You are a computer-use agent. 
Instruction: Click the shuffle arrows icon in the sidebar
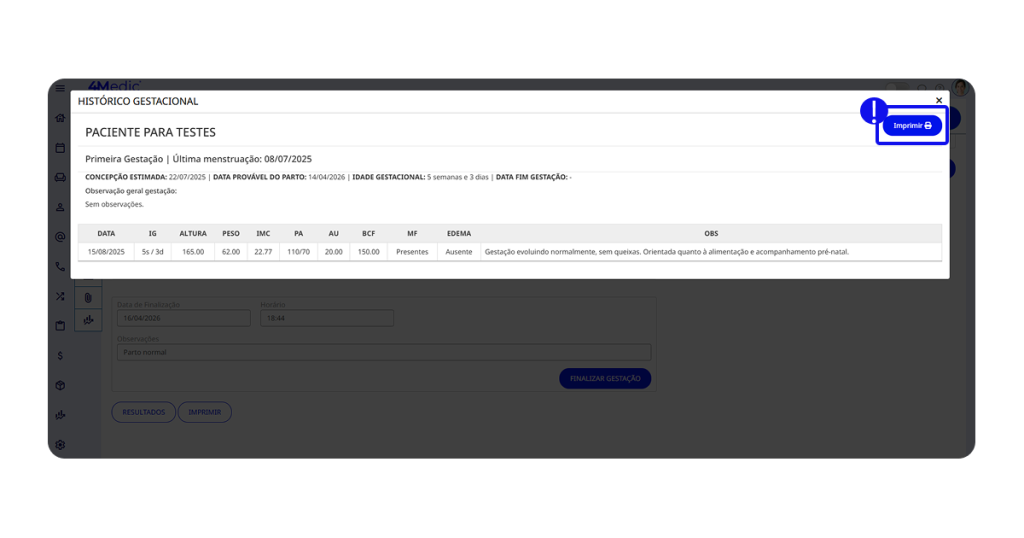point(60,296)
